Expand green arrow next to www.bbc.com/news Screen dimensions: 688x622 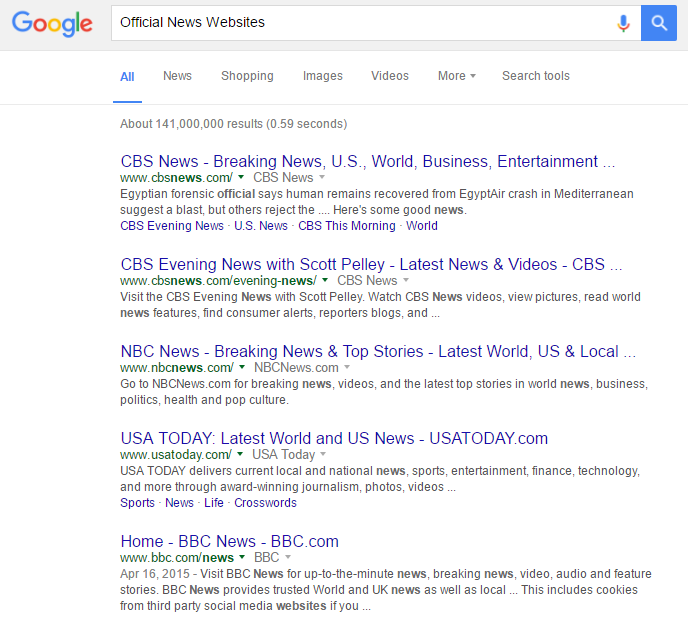click(x=242, y=557)
